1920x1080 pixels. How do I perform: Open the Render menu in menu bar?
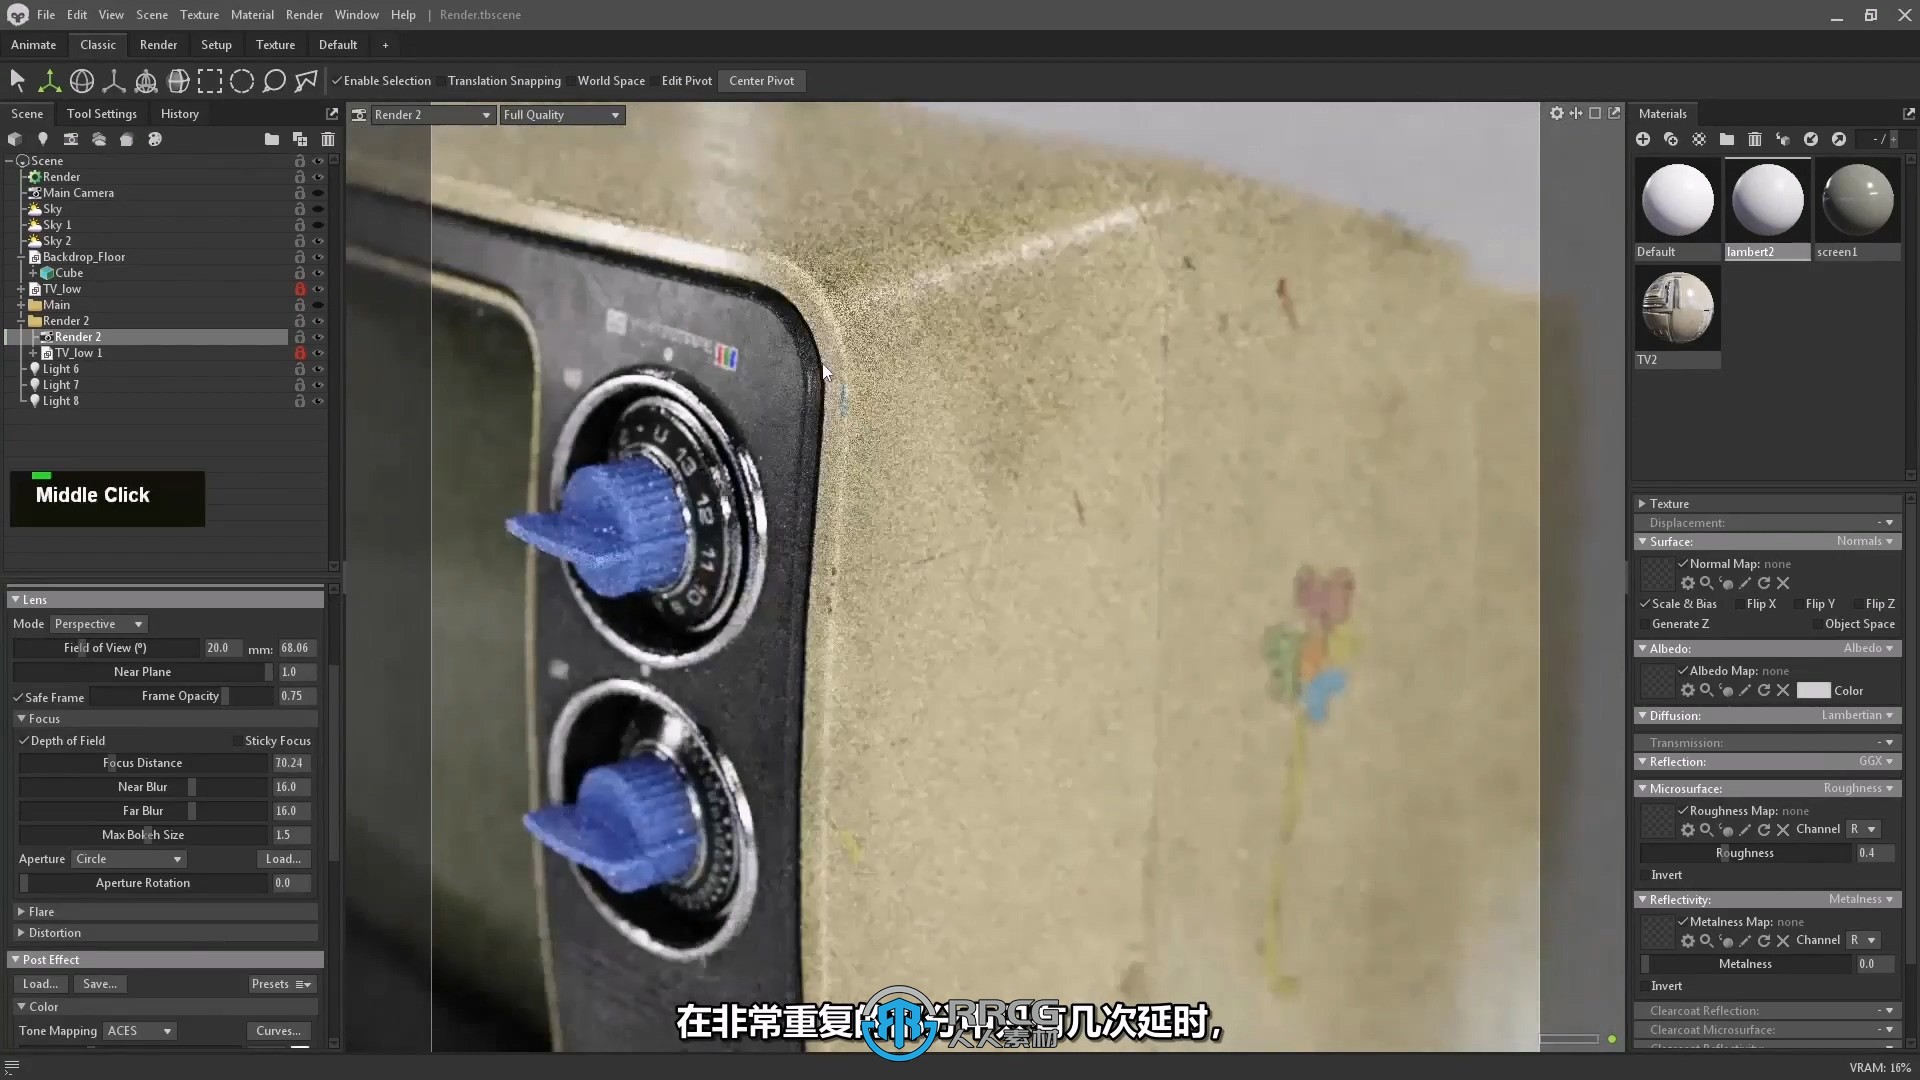click(304, 15)
